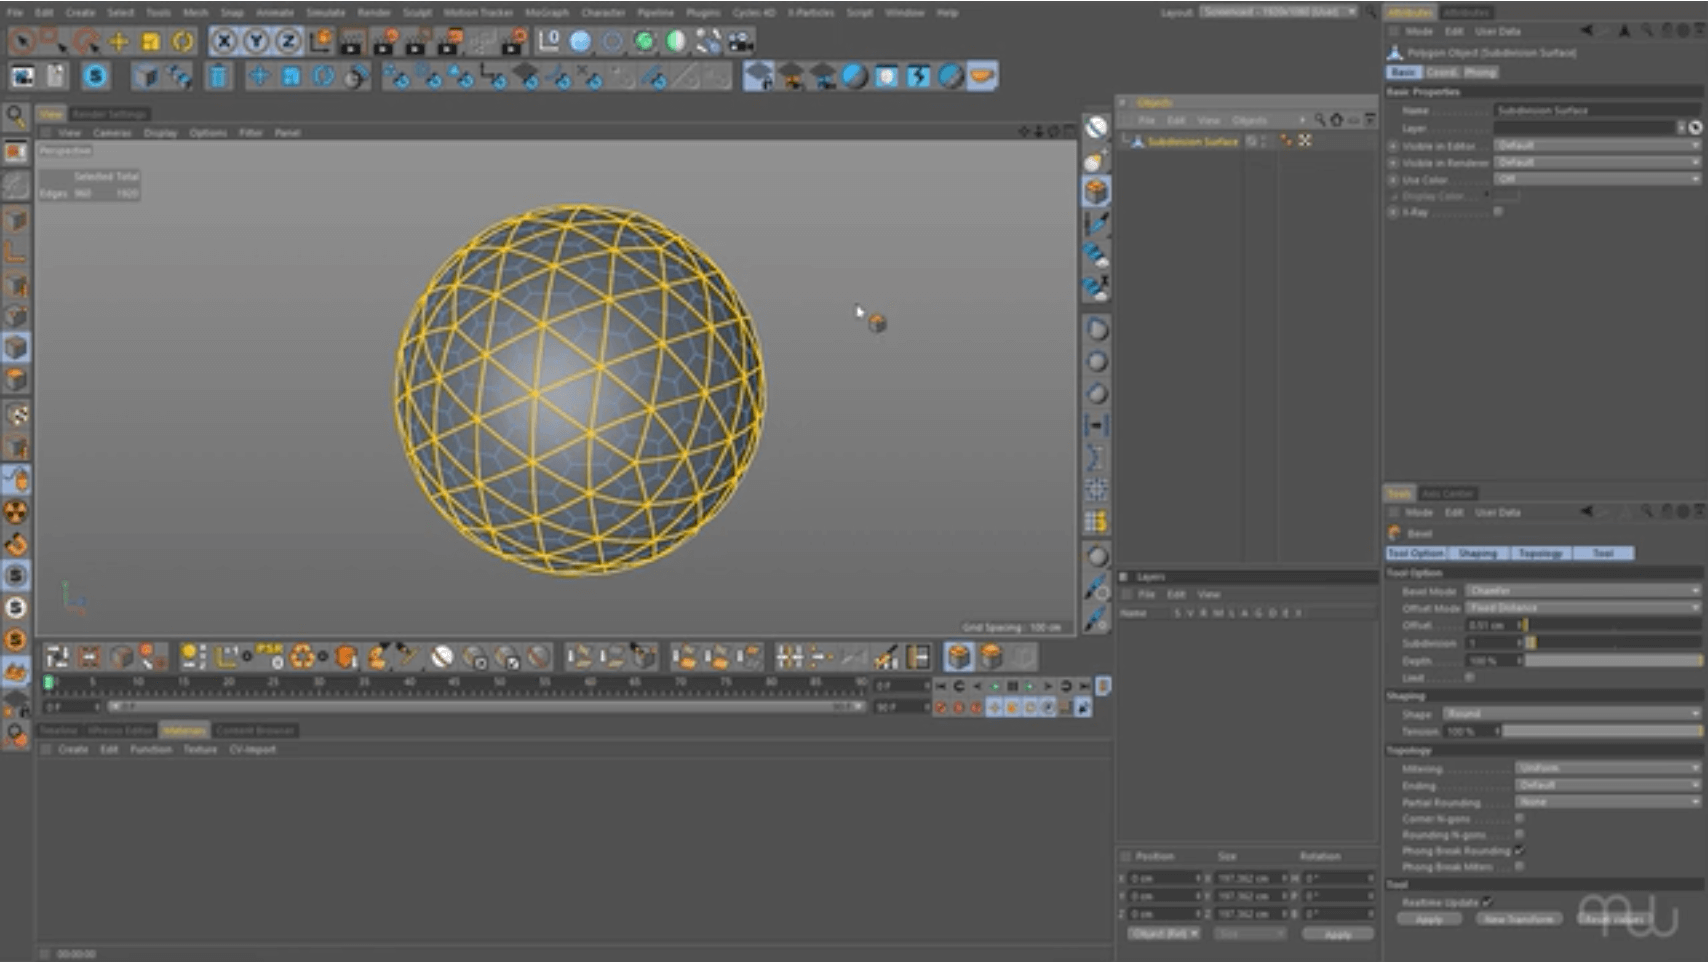This screenshot has height=962, width=1708.
Task: Click the Apply button in Tool panel
Action: click(x=1428, y=919)
